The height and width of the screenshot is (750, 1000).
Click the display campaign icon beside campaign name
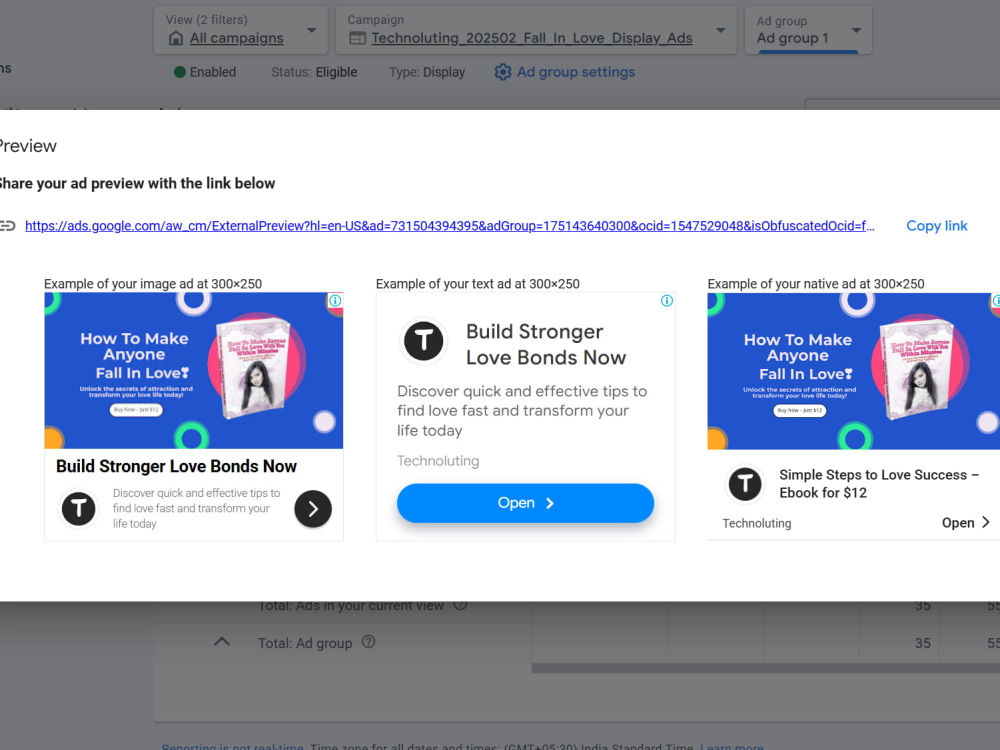coord(357,38)
